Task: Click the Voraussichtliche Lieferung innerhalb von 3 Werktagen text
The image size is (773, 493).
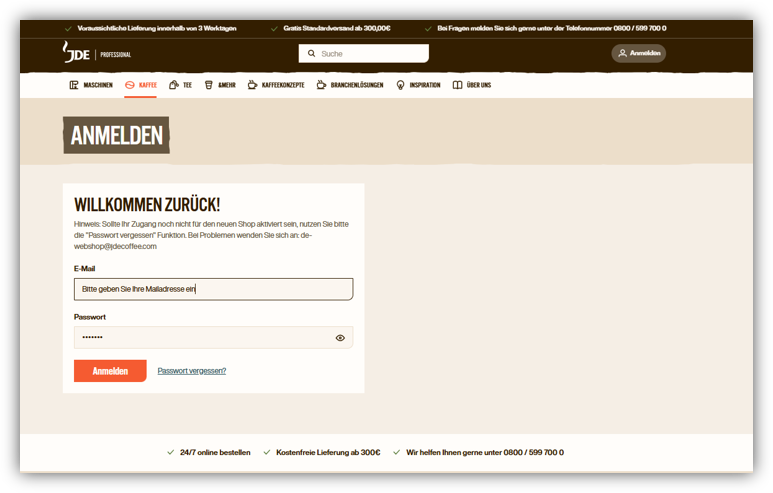Action: pos(157,28)
